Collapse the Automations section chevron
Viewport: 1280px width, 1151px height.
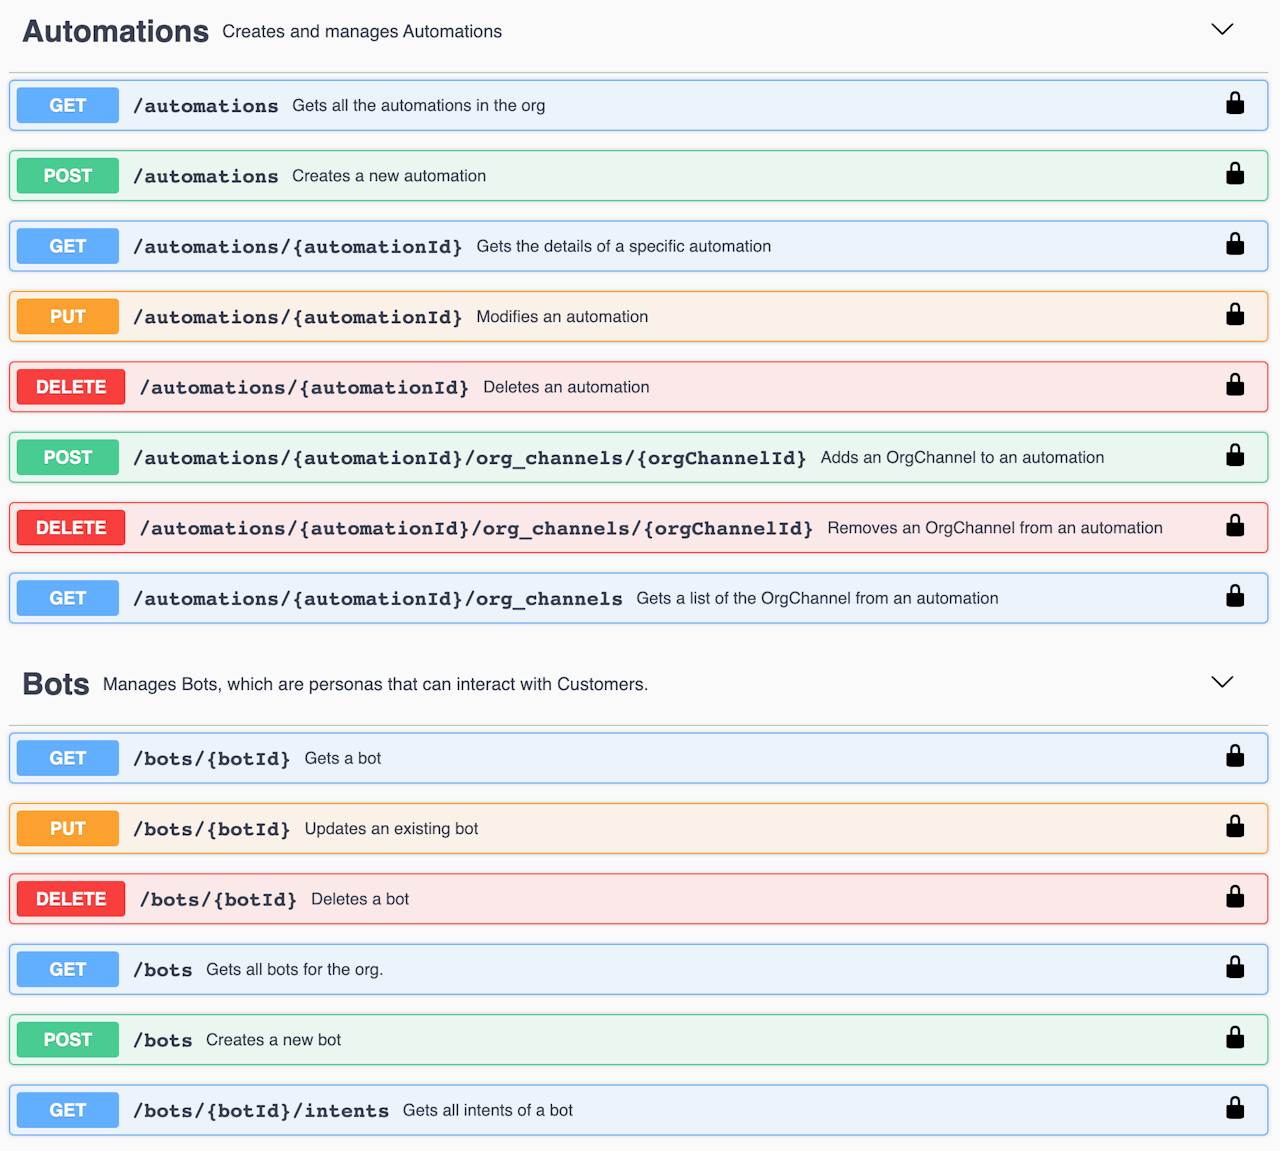(x=1222, y=29)
